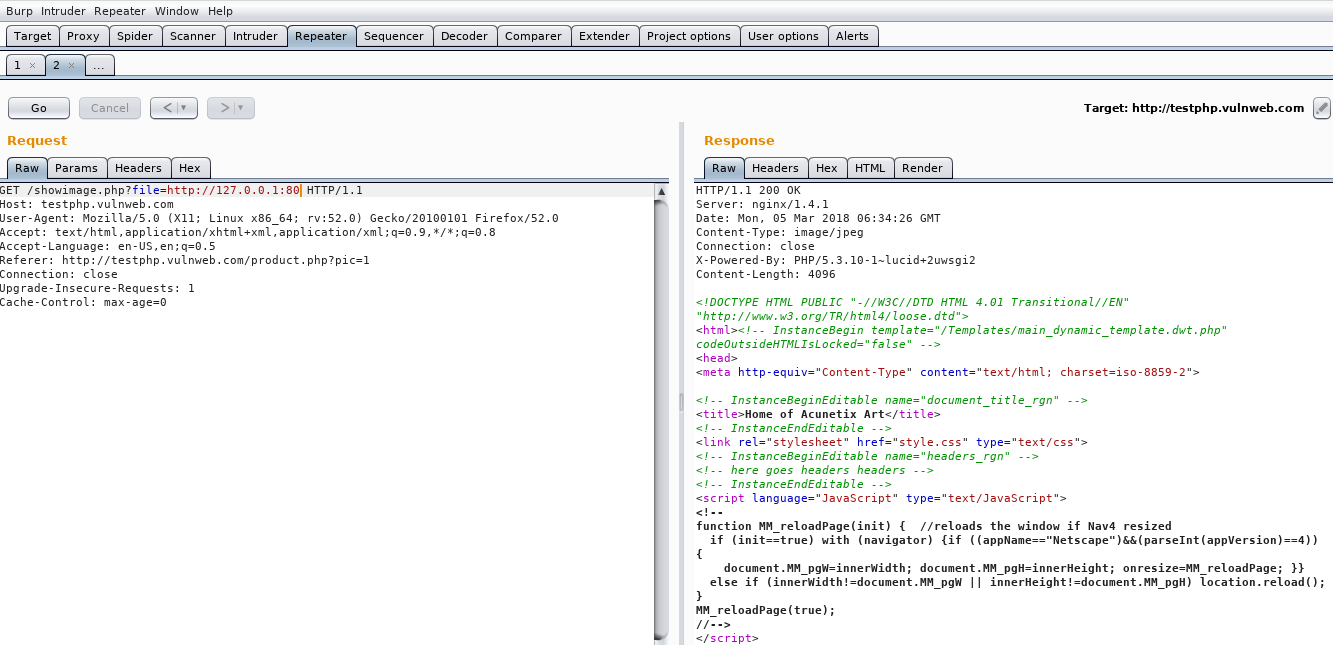Open the Help menu
Viewport: 1333px width, 645px height.
[x=220, y=11]
